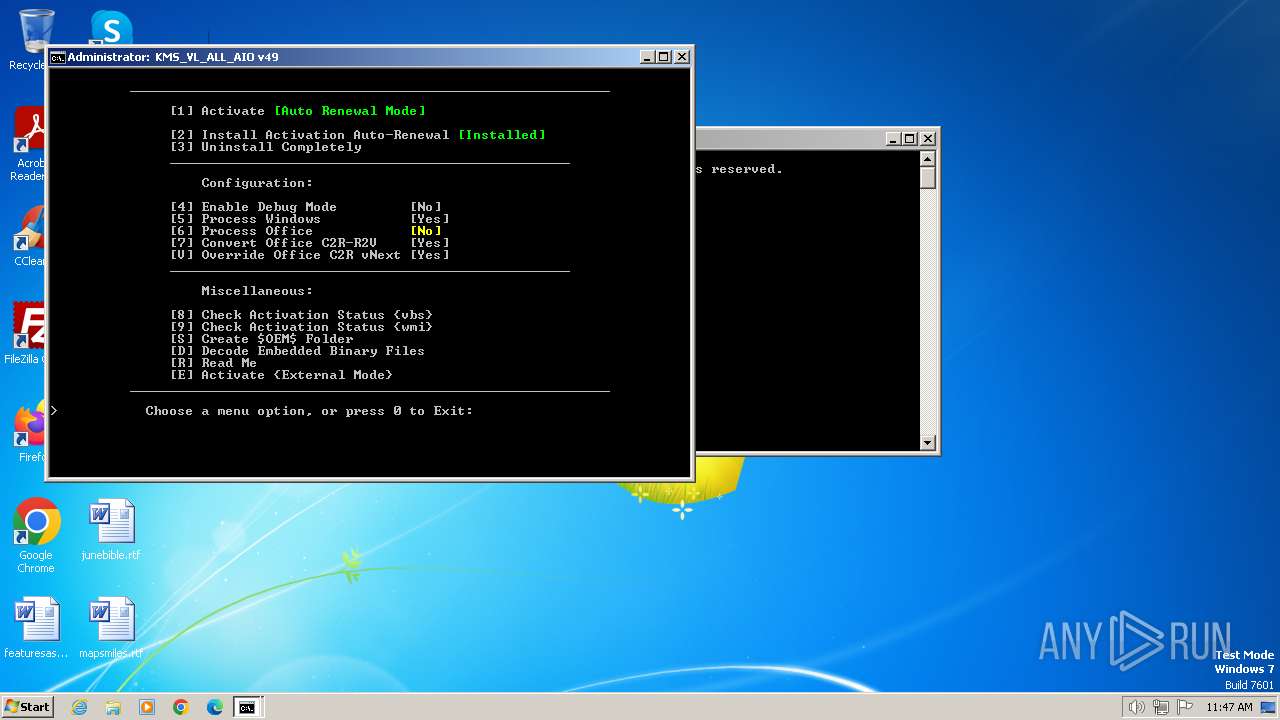Open Internet Explorer from the taskbar
The image size is (1280, 720).
click(x=79, y=707)
